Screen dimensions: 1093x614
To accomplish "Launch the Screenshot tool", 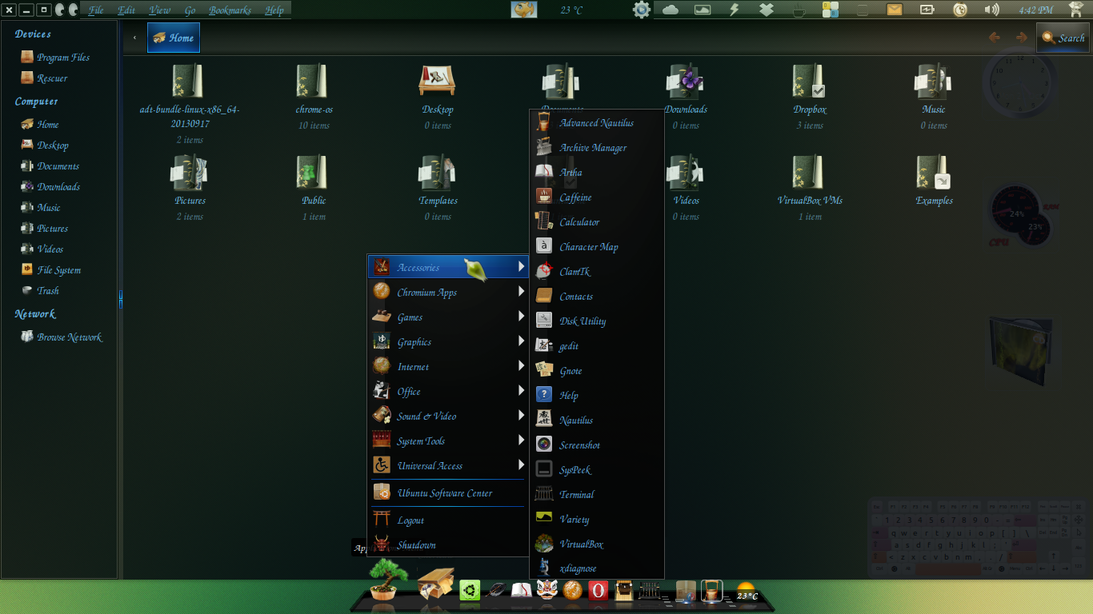I will (x=597, y=445).
